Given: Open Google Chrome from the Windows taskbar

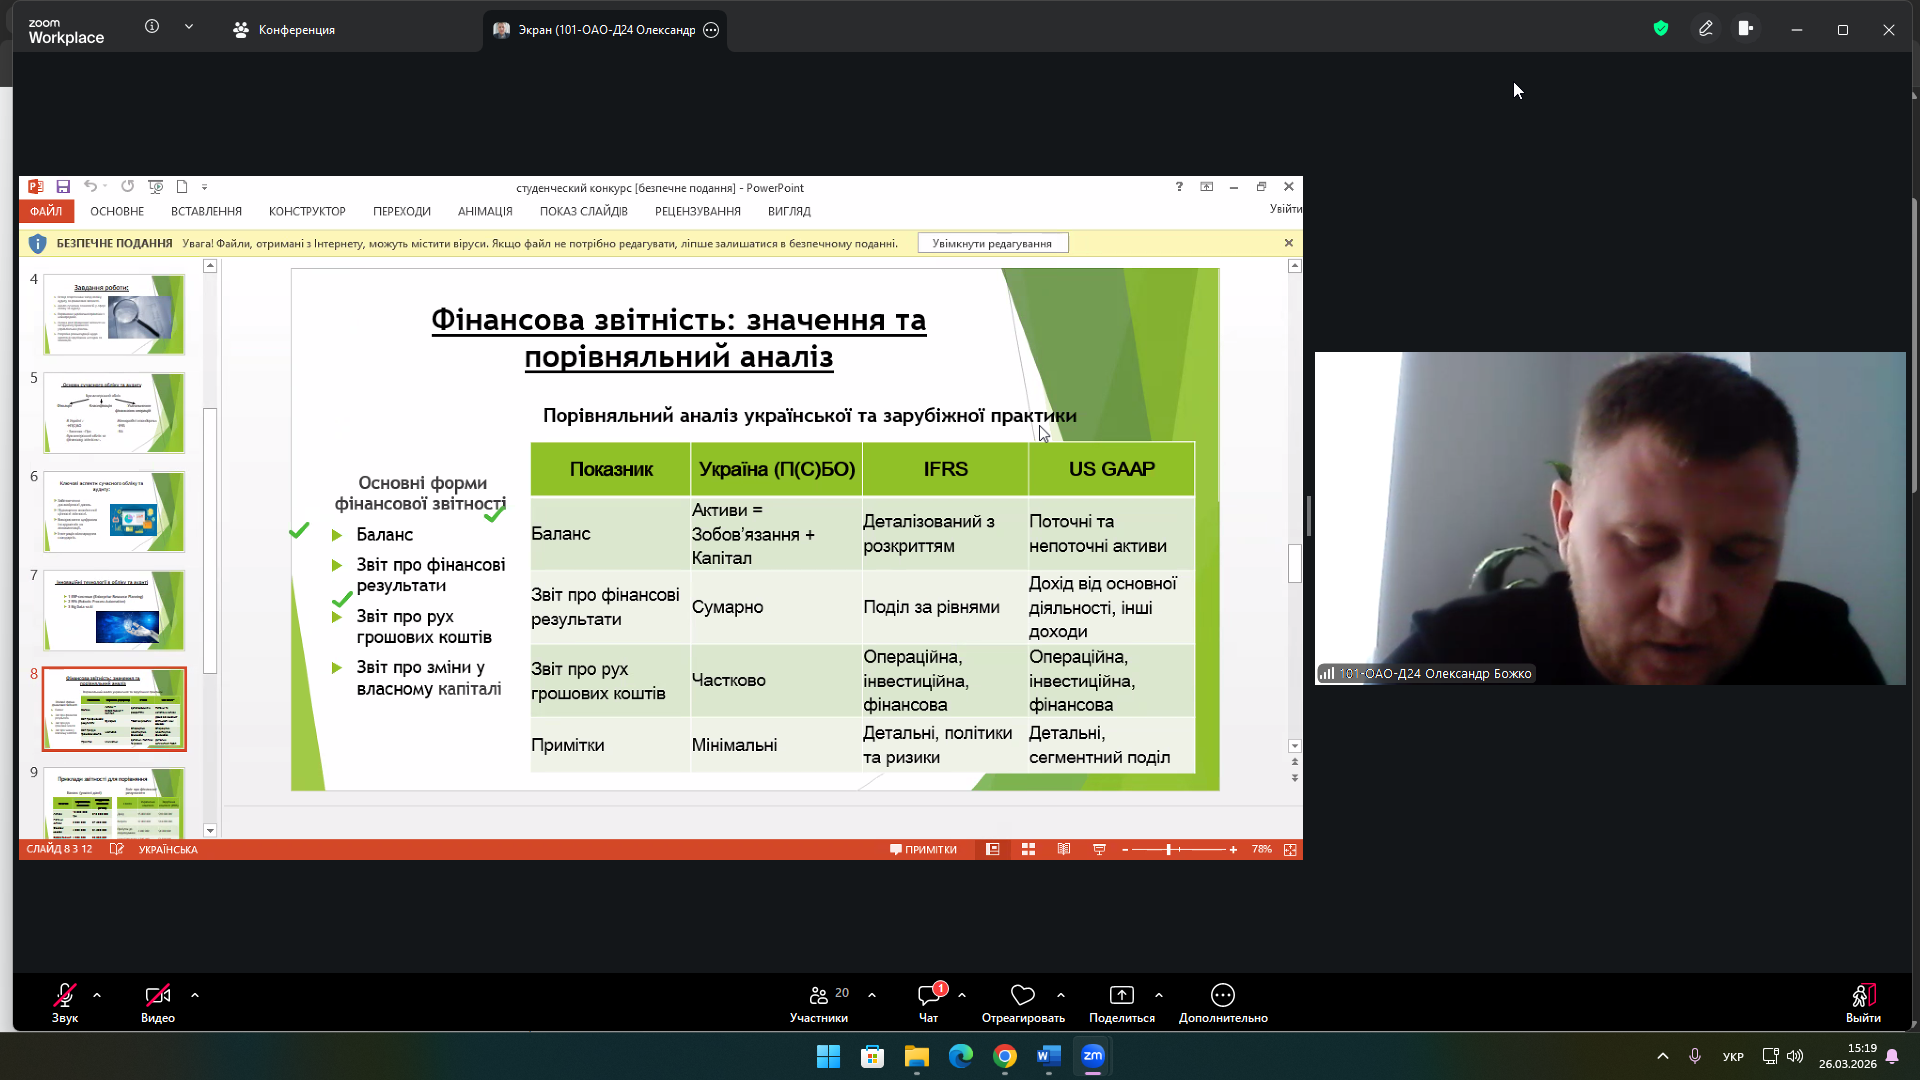Looking at the screenshot, I should point(1005,1056).
